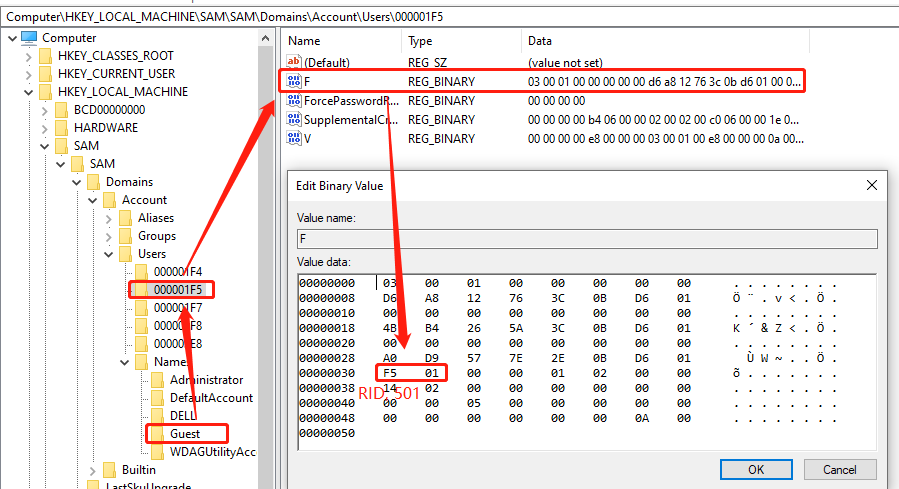Screen dimensions: 899x489
Task: Click the Type column header
Action: (x=460, y=41)
